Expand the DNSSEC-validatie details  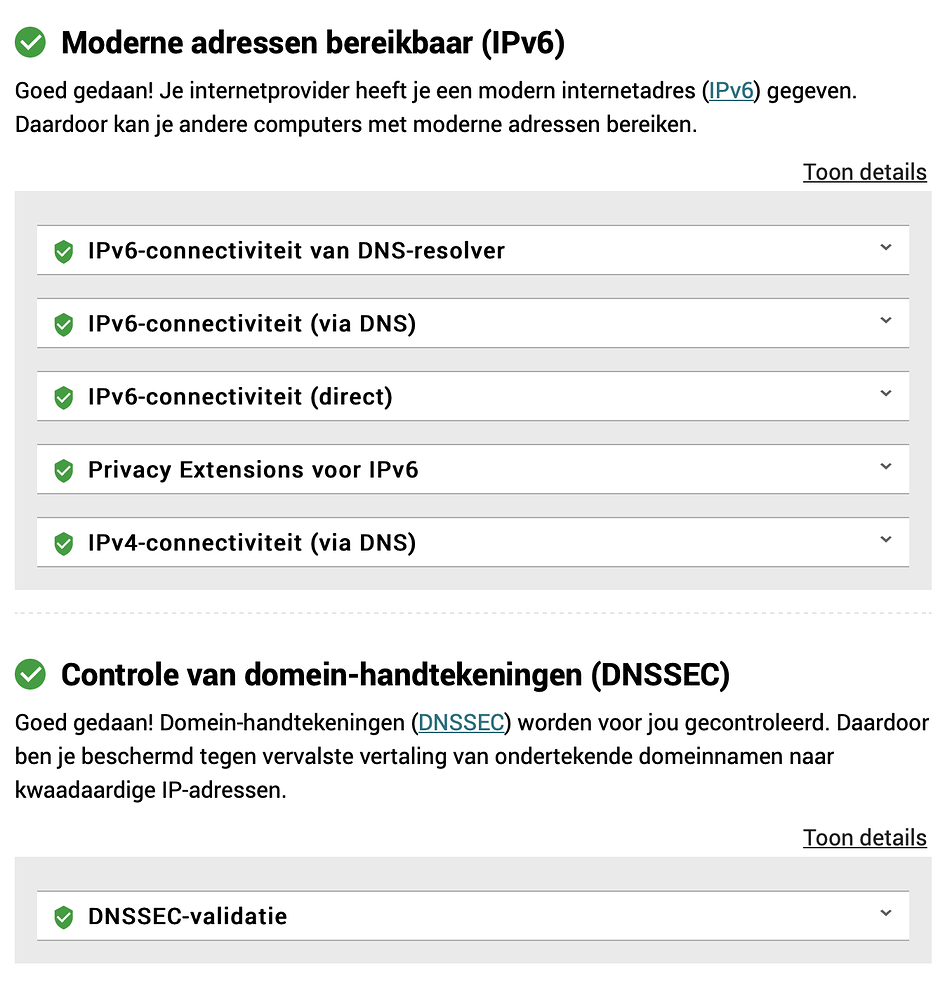(885, 913)
